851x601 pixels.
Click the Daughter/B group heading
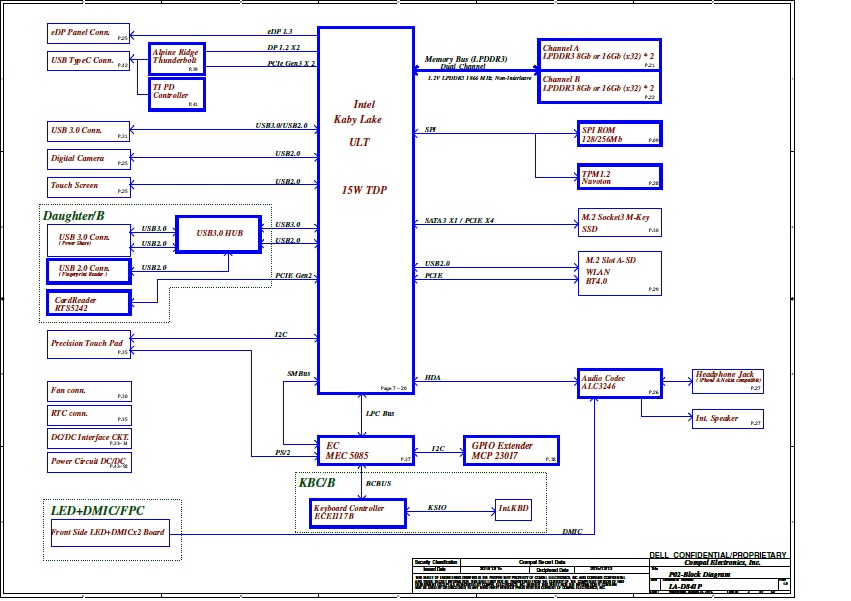pyautogui.click(x=74, y=216)
